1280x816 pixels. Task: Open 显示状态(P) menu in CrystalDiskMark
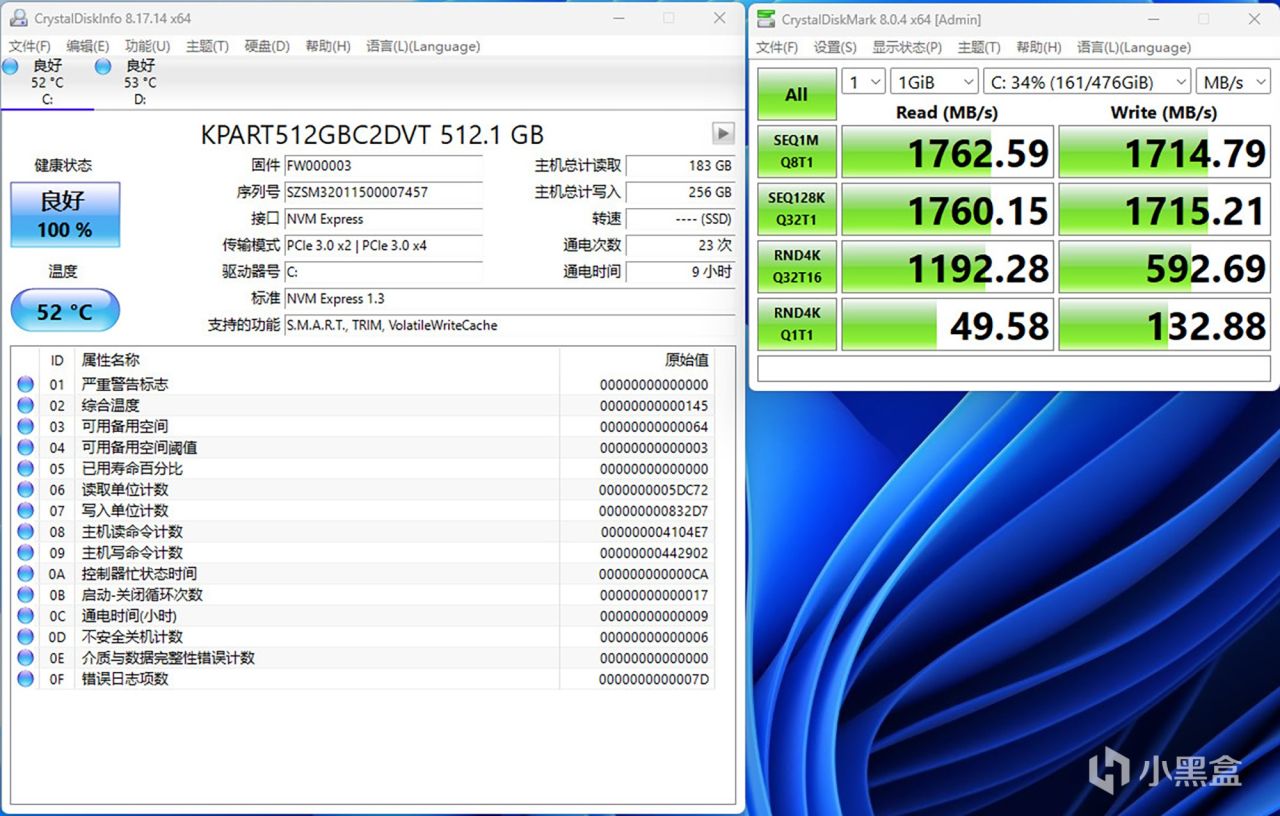[907, 47]
